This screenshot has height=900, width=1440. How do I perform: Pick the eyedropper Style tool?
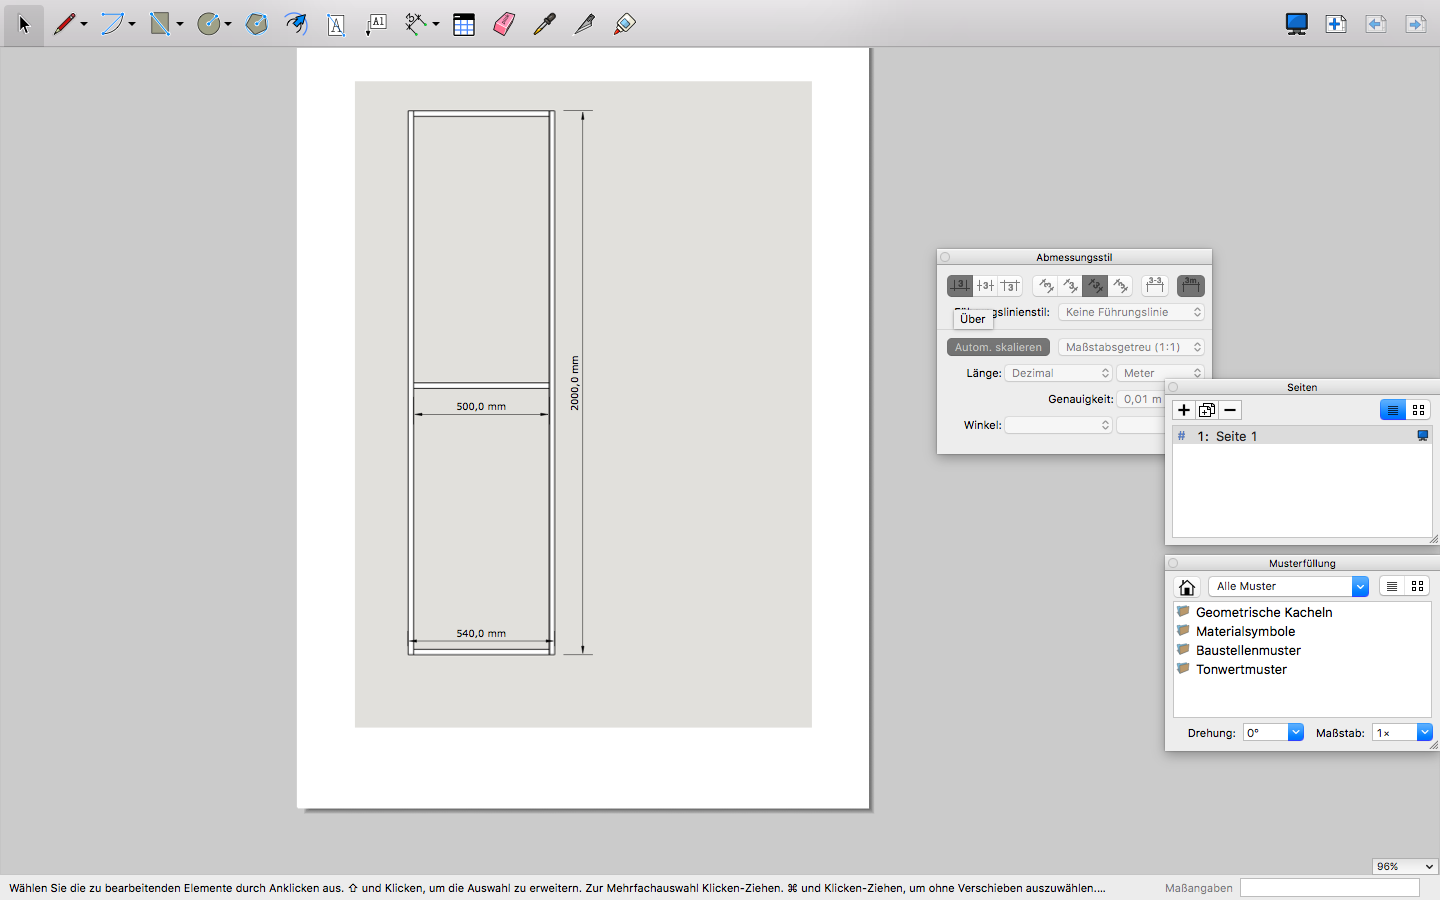point(544,24)
